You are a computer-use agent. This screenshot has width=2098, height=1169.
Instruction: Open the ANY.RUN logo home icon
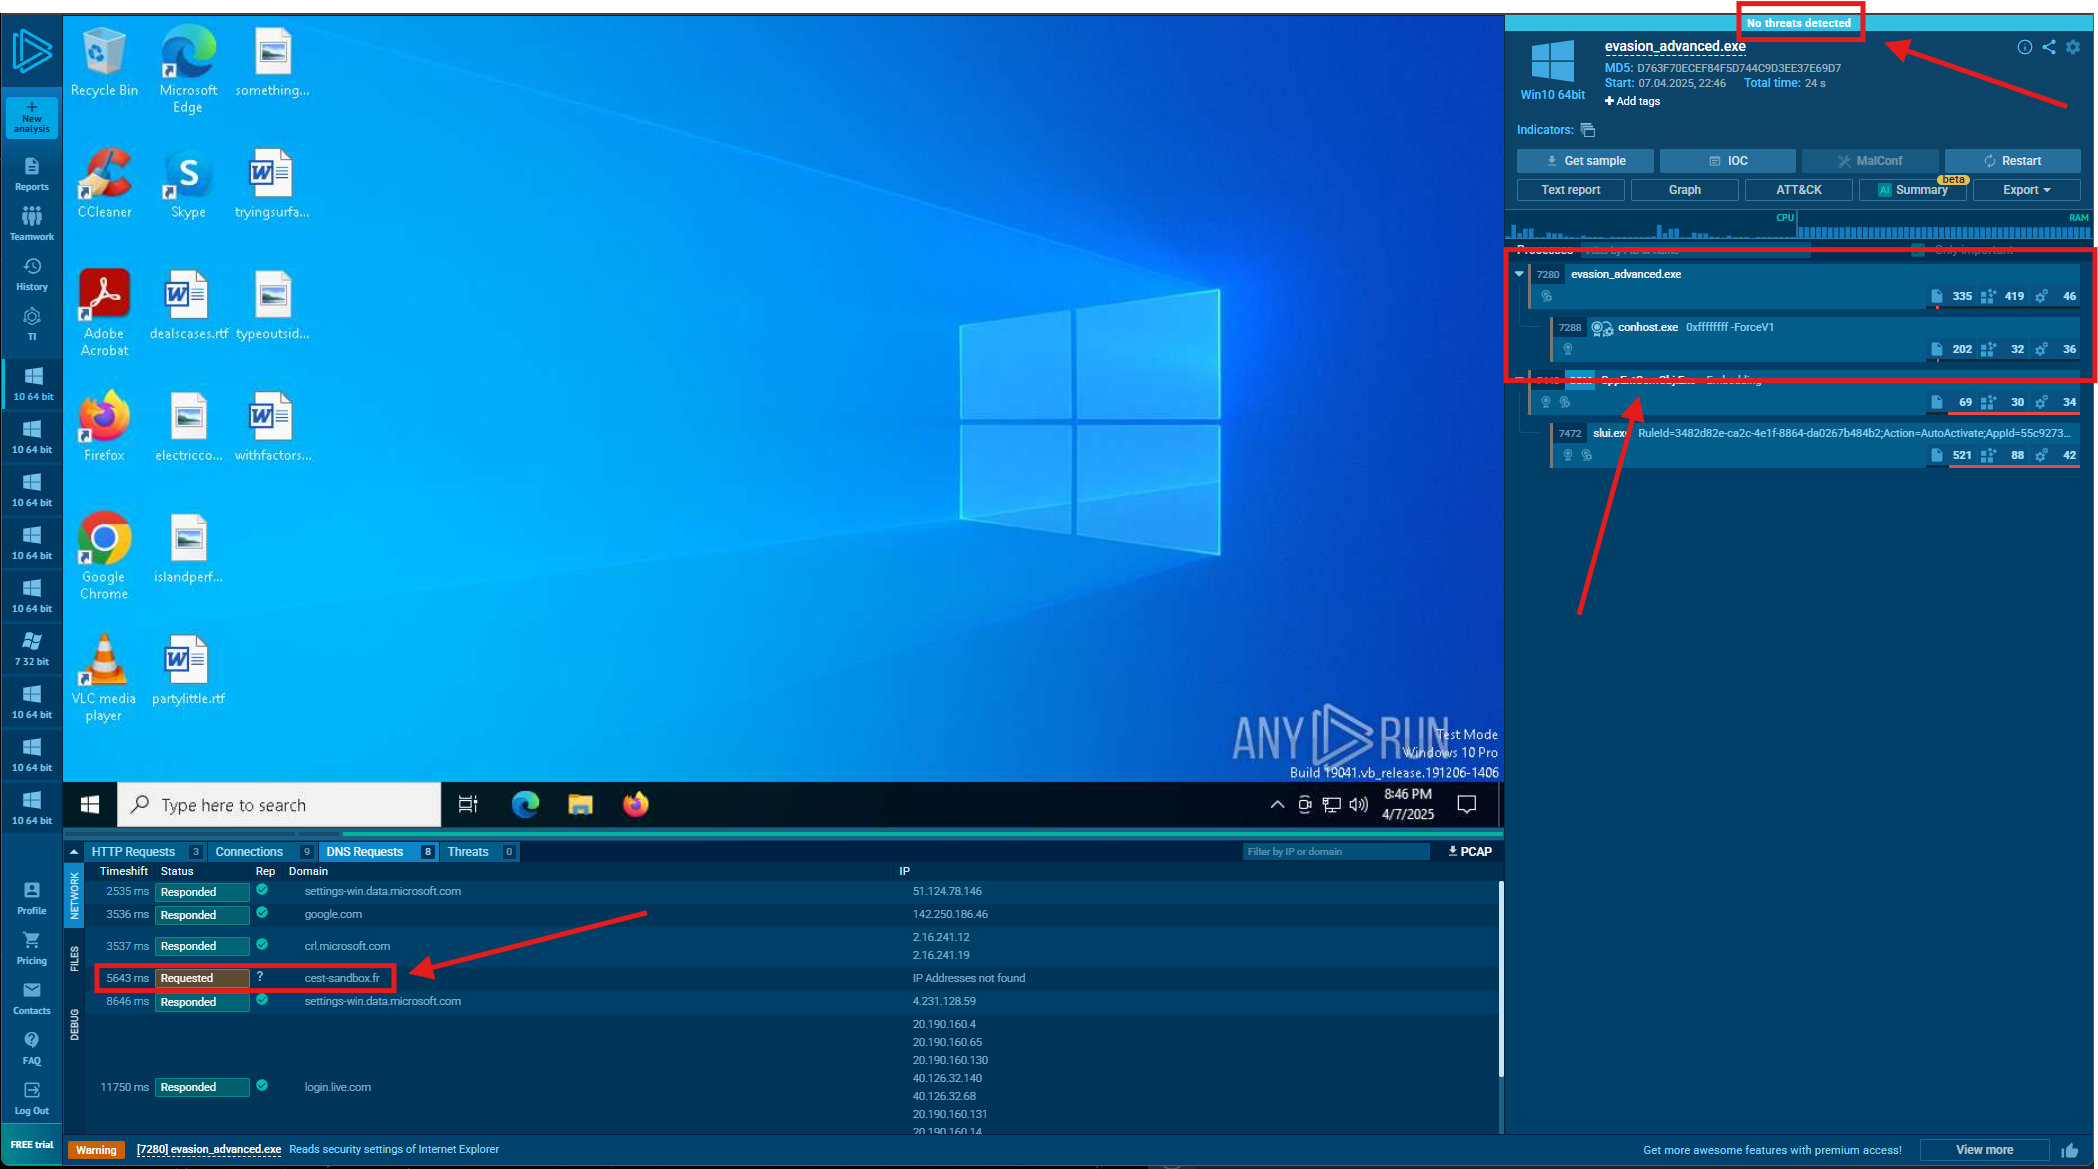(x=32, y=50)
